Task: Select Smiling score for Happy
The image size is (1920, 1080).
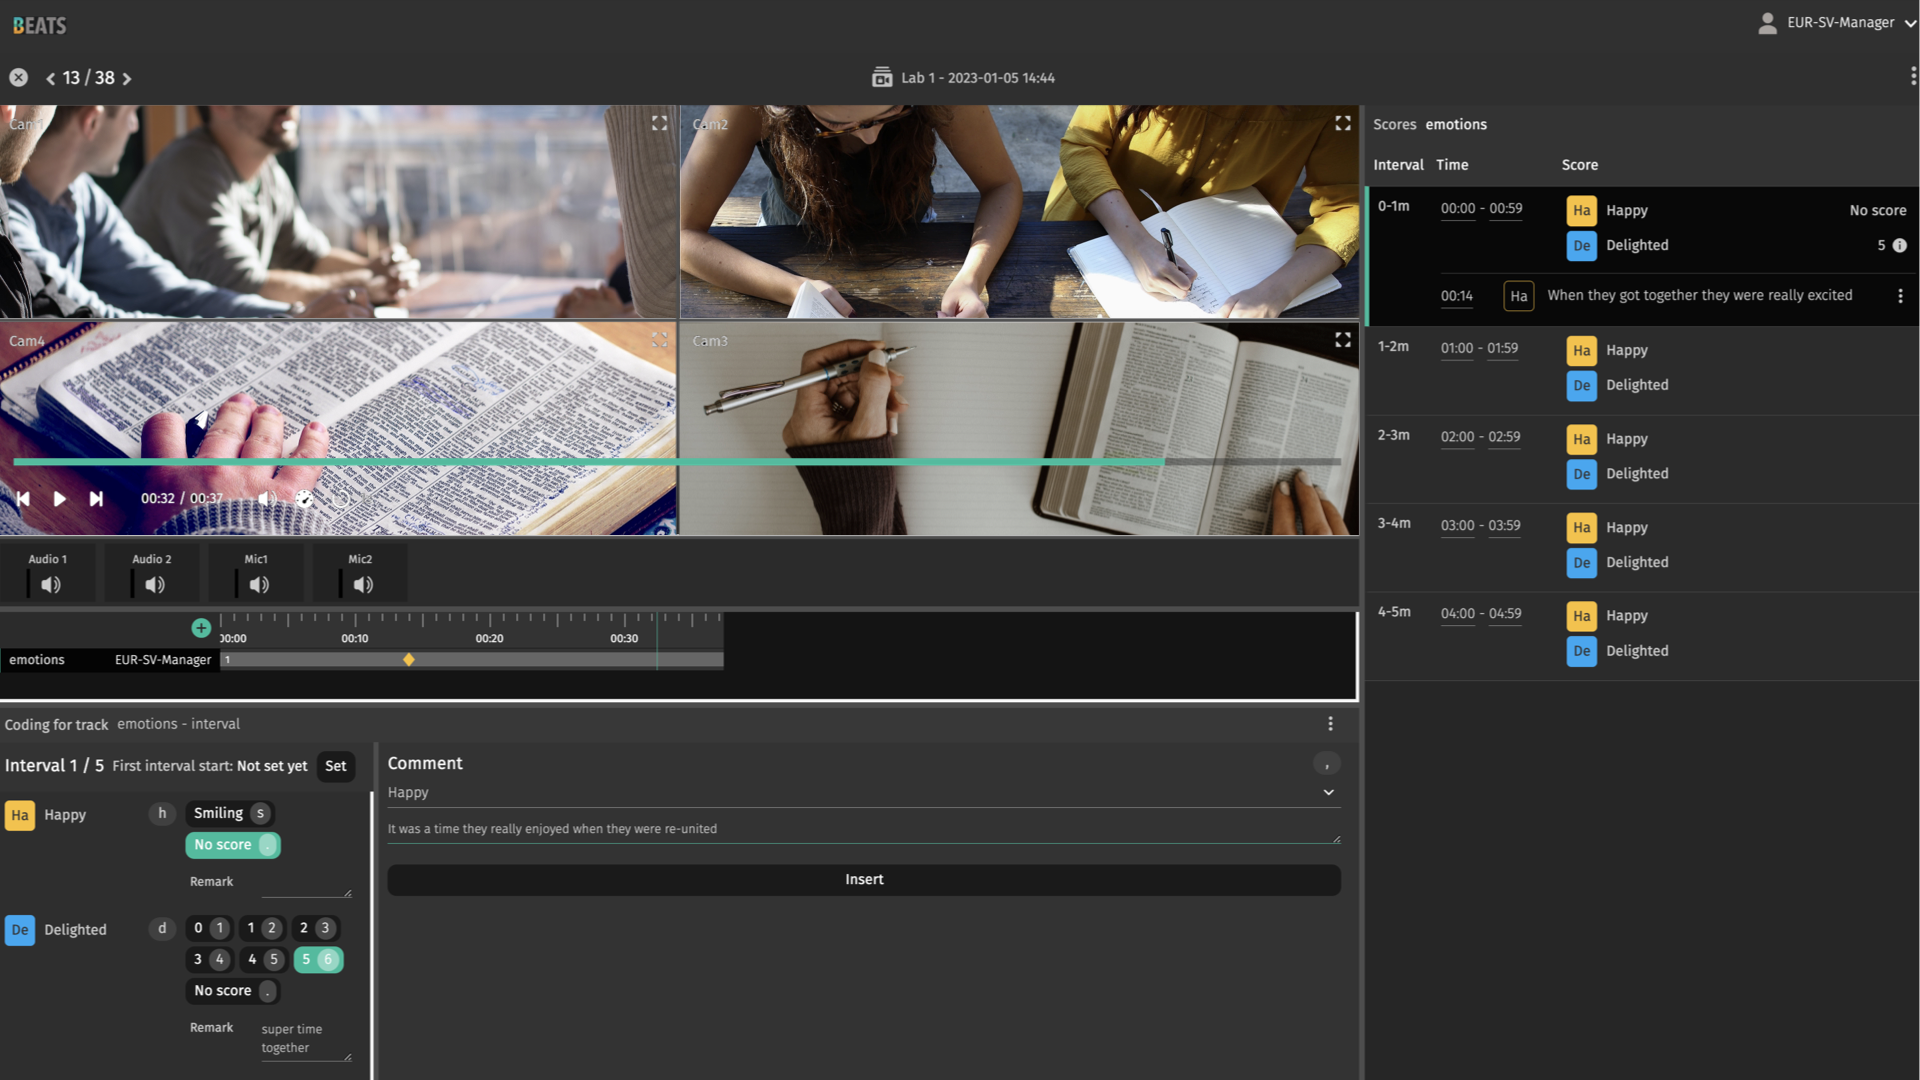Action: [231, 813]
